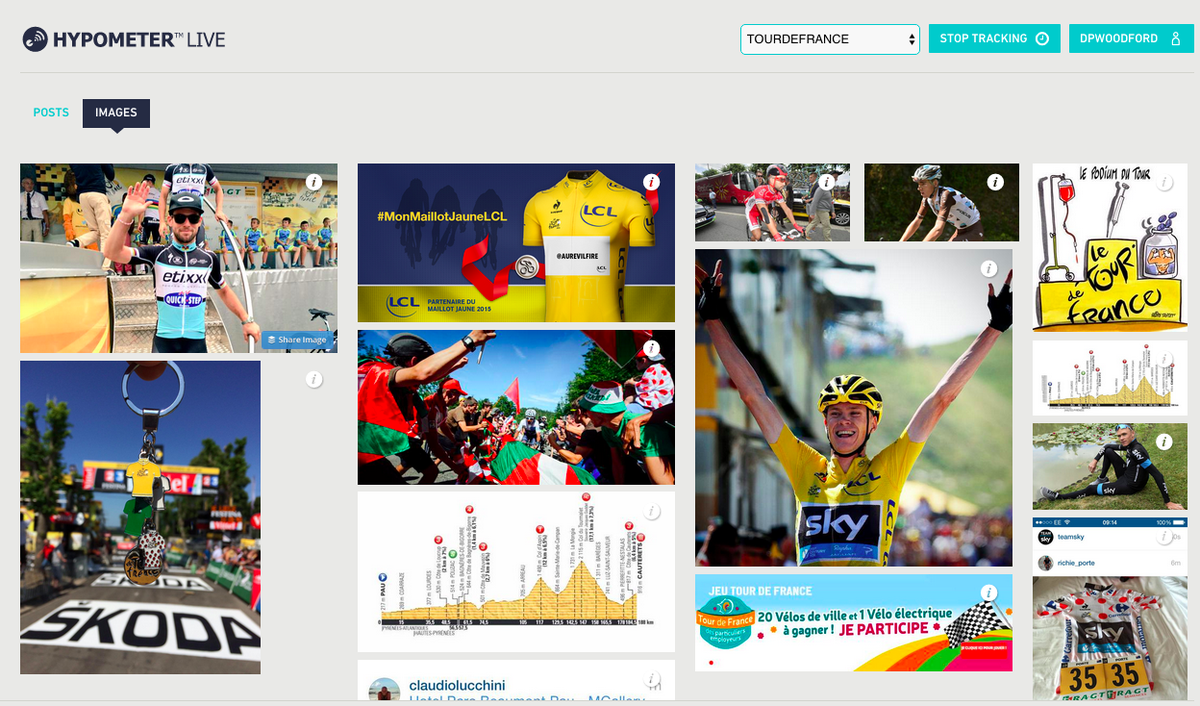Click the clock icon in Stop Tracking

(1042, 39)
